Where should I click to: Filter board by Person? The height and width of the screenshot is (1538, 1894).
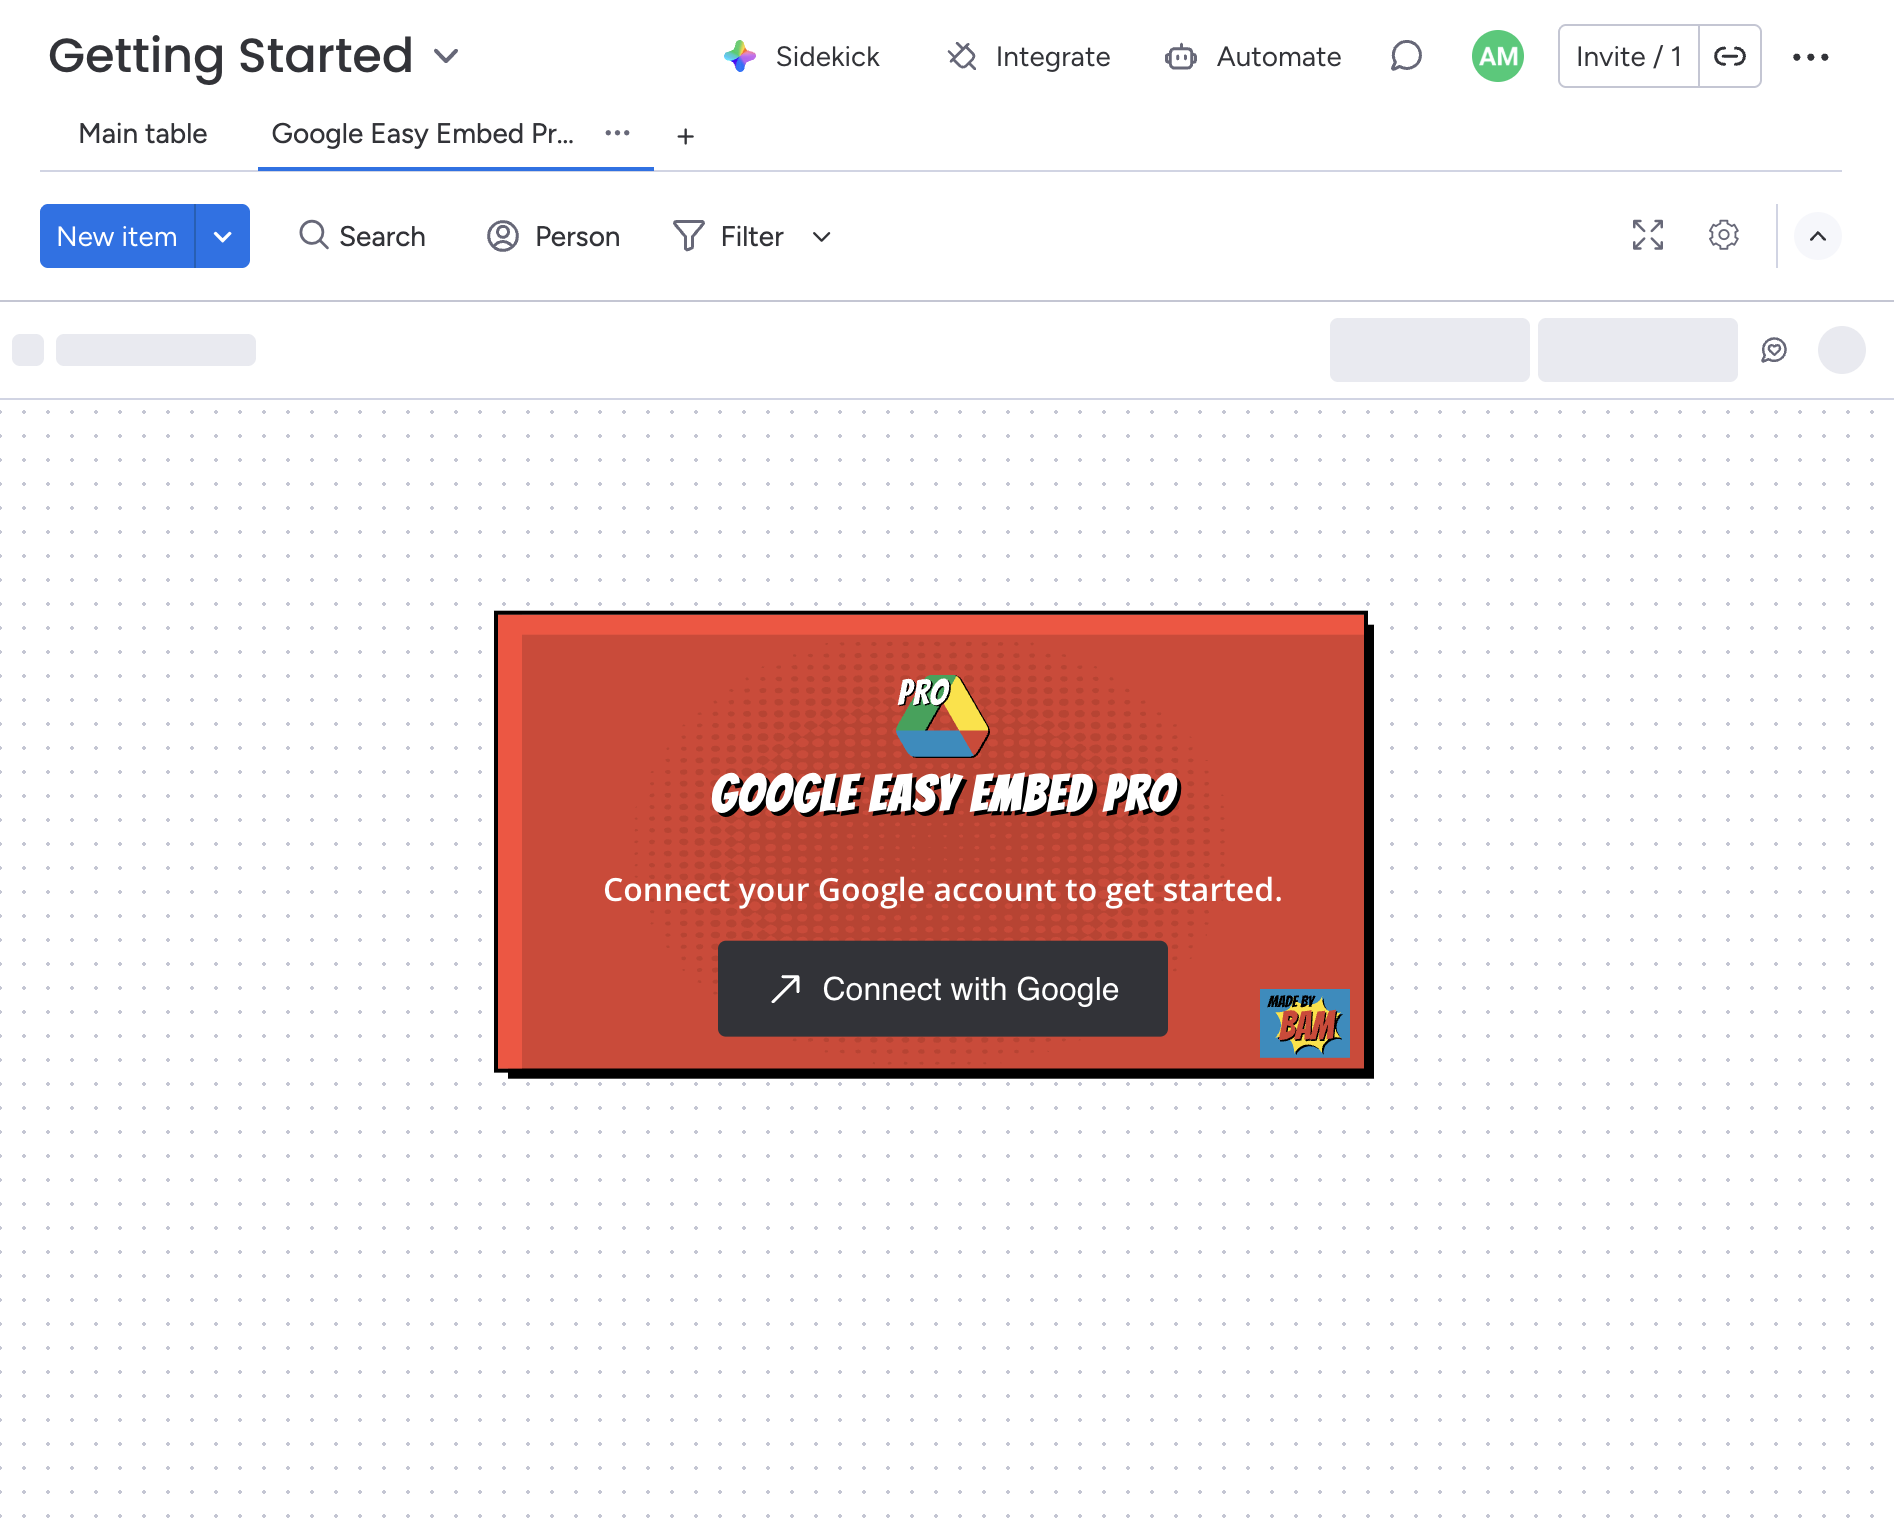point(553,236)
